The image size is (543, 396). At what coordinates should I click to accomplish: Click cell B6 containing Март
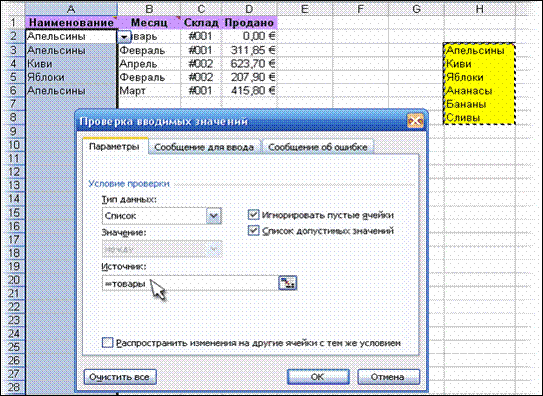tap(149, 91)
